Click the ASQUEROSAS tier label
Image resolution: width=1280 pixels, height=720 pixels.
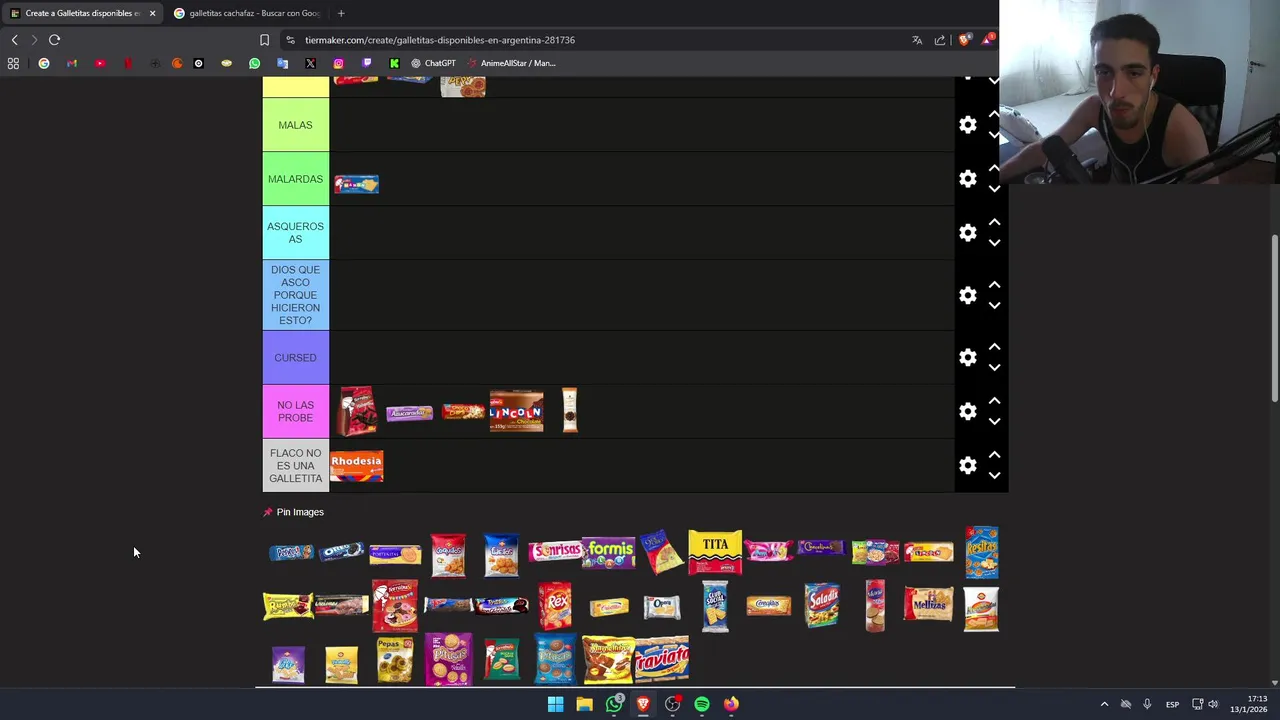pyautogui.click(x=295, y=233)
